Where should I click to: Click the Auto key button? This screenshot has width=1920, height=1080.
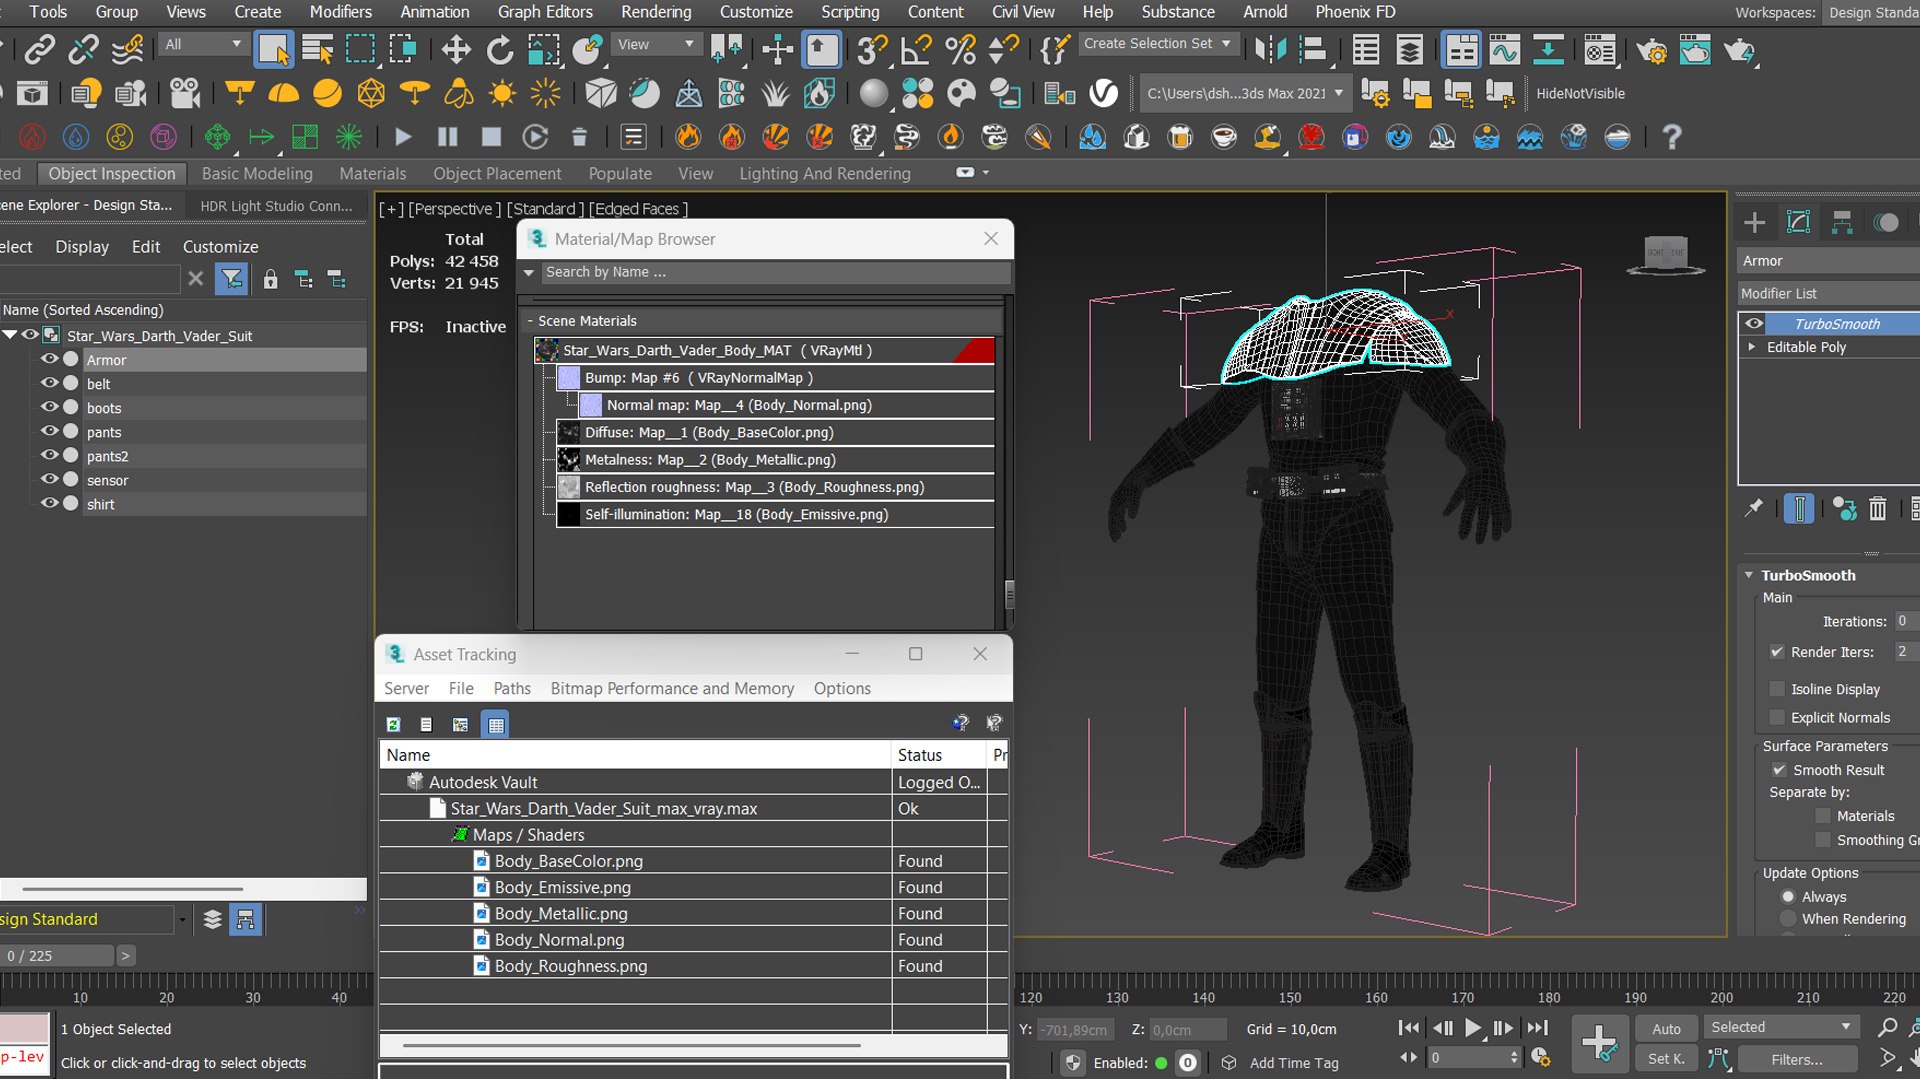click(x=1666, y=1028)
